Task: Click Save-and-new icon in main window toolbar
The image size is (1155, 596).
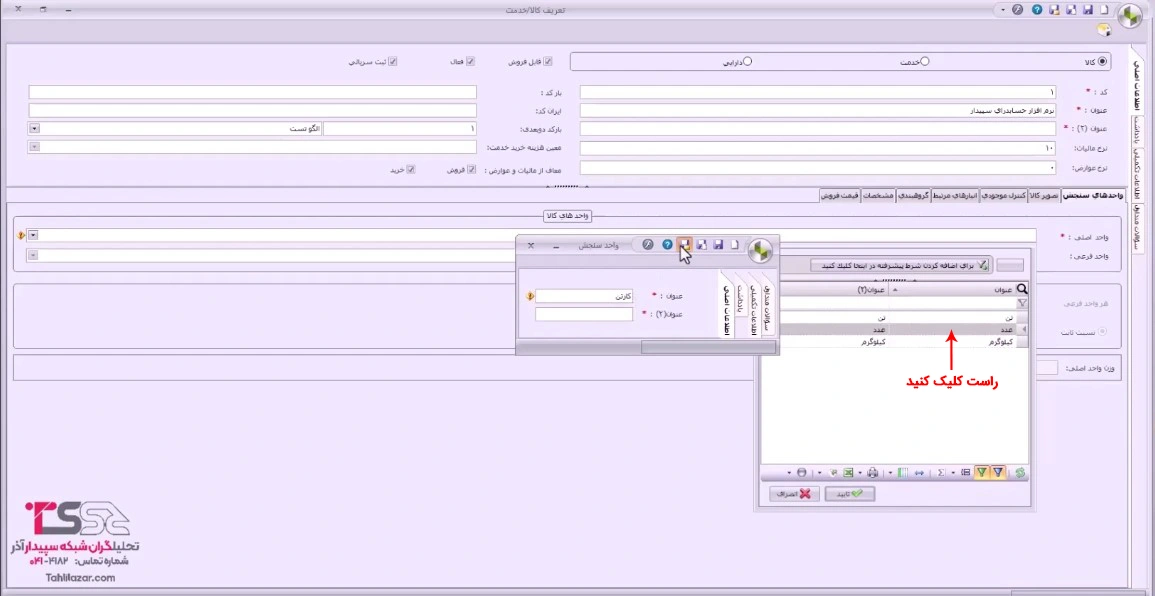Action: [1071, 10]
